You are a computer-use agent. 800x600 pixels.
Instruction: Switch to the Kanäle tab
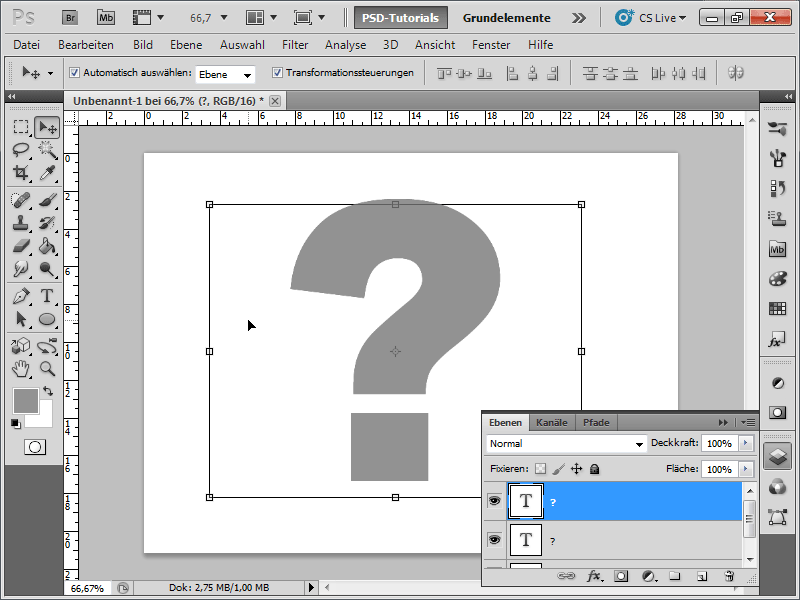[x=552, y=422]
